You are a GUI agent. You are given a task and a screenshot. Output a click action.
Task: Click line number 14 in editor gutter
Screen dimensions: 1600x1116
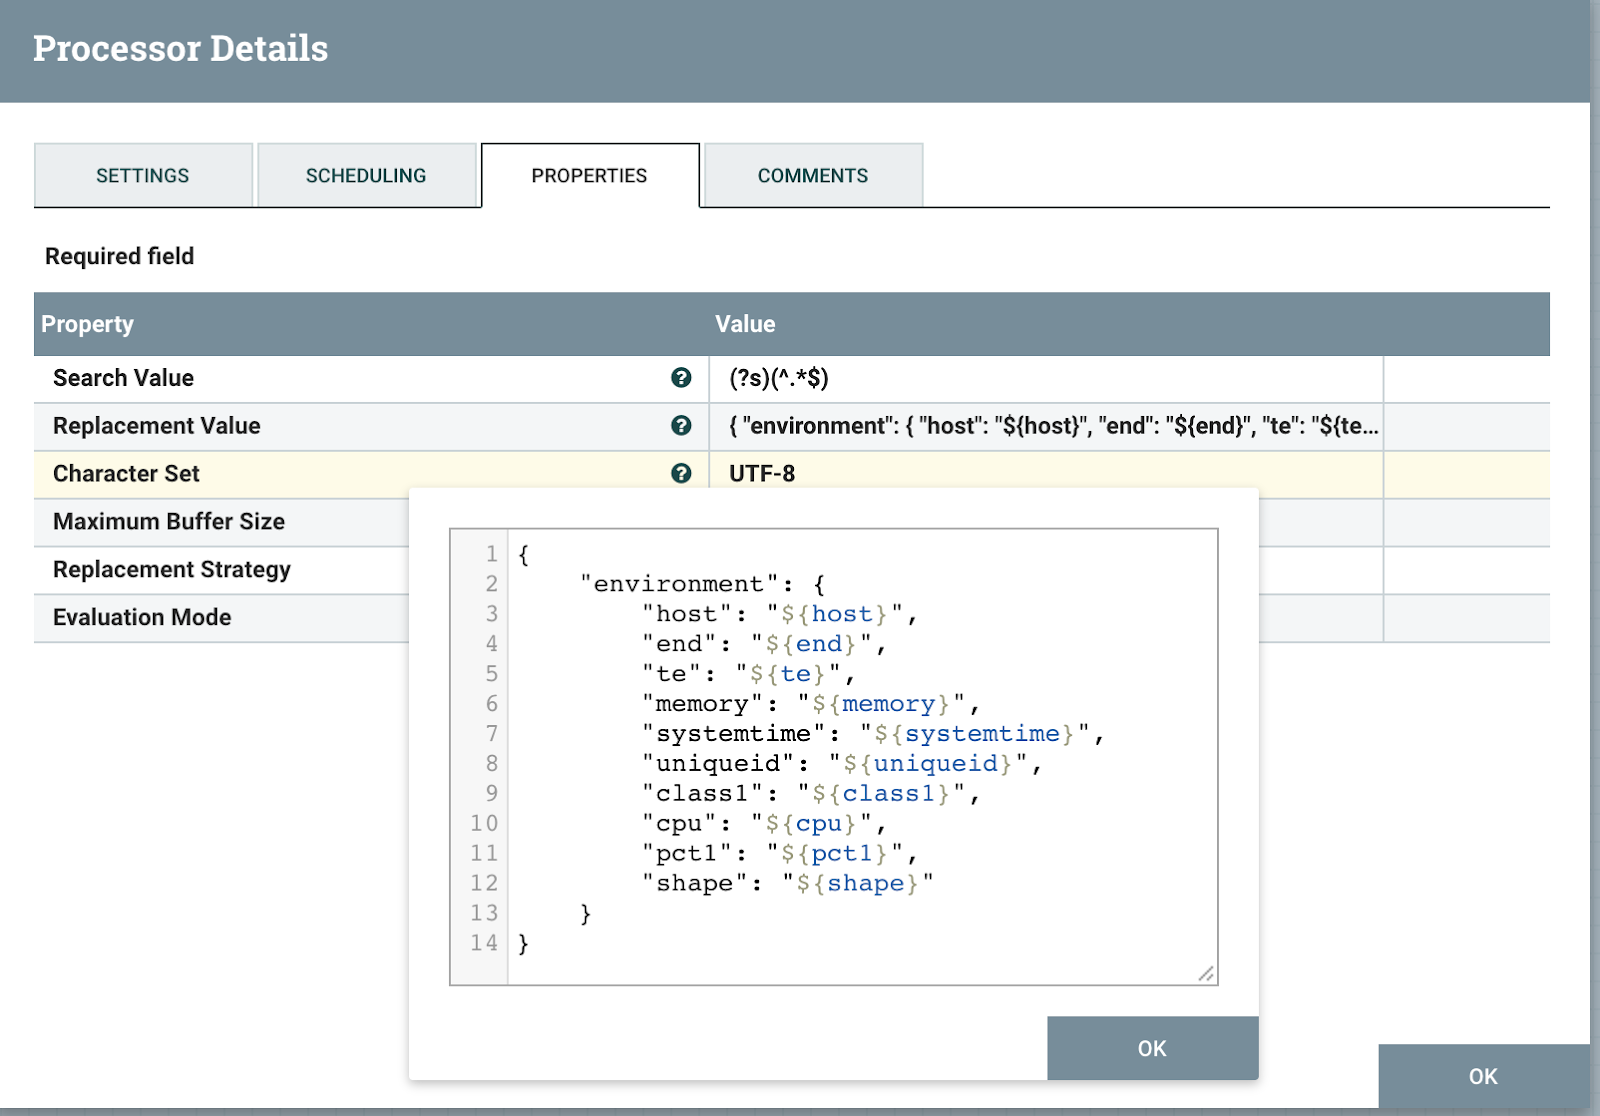tap(484, 943)
